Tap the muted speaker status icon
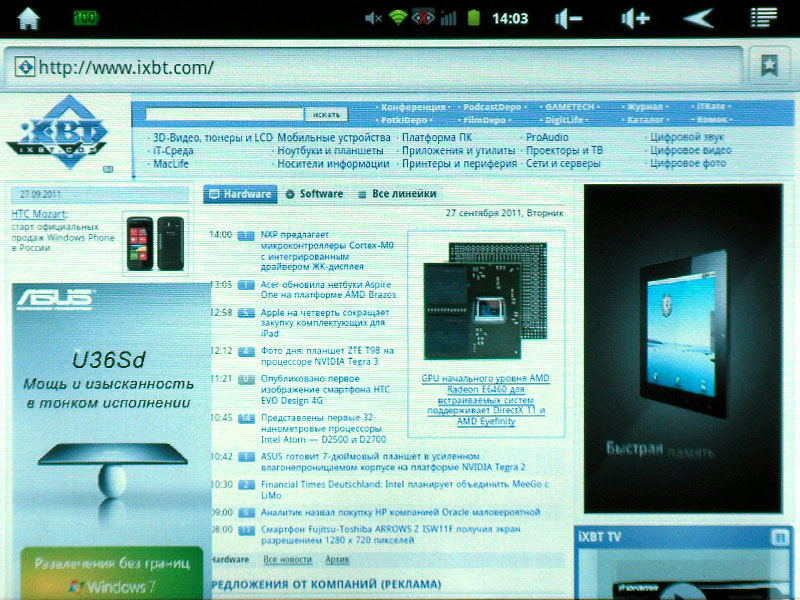 373,19
